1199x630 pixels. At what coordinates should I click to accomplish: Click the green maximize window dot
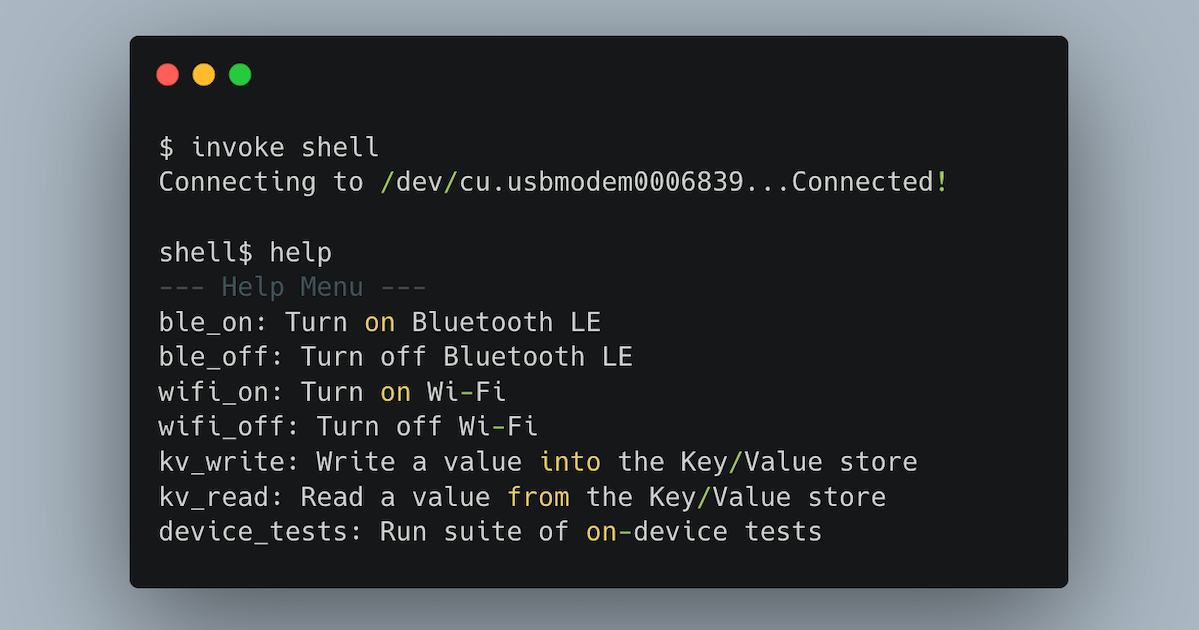click(x=240, y=75)
